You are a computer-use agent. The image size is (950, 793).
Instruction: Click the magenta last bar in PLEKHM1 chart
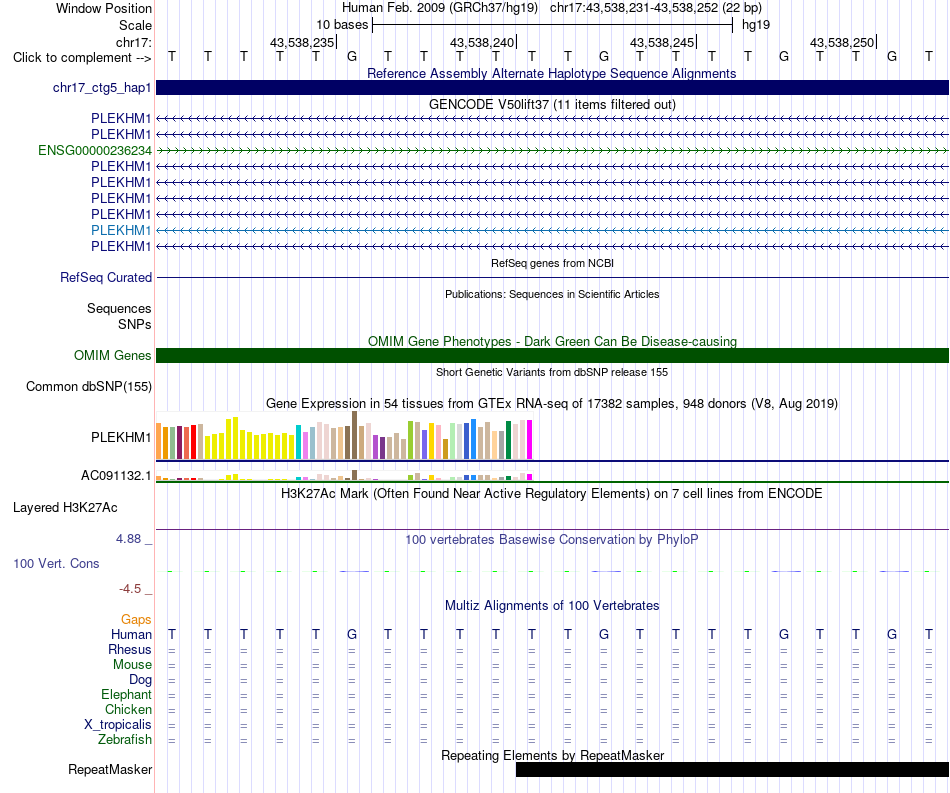pos(530,439)
